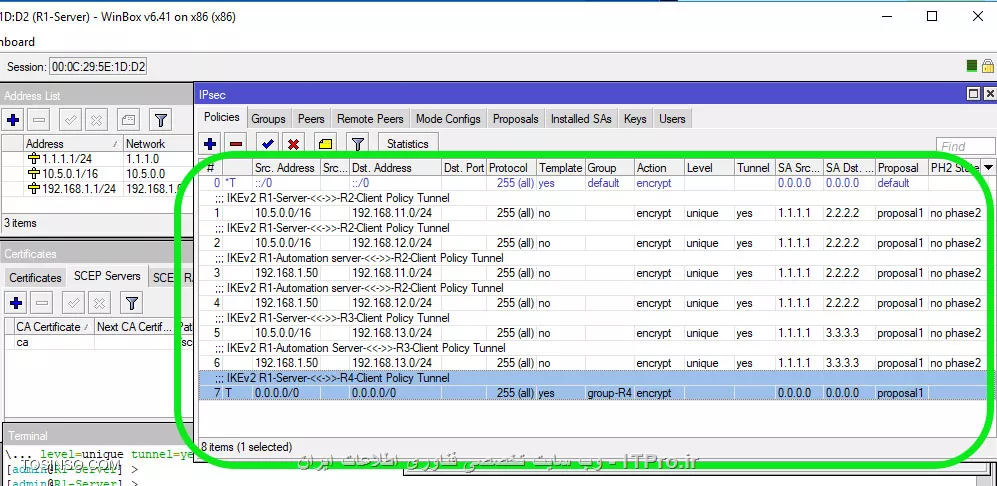This screenshot has width=997, height=486.
Task: Open the Installed SAs tab
Action: [x=581, y=119]
